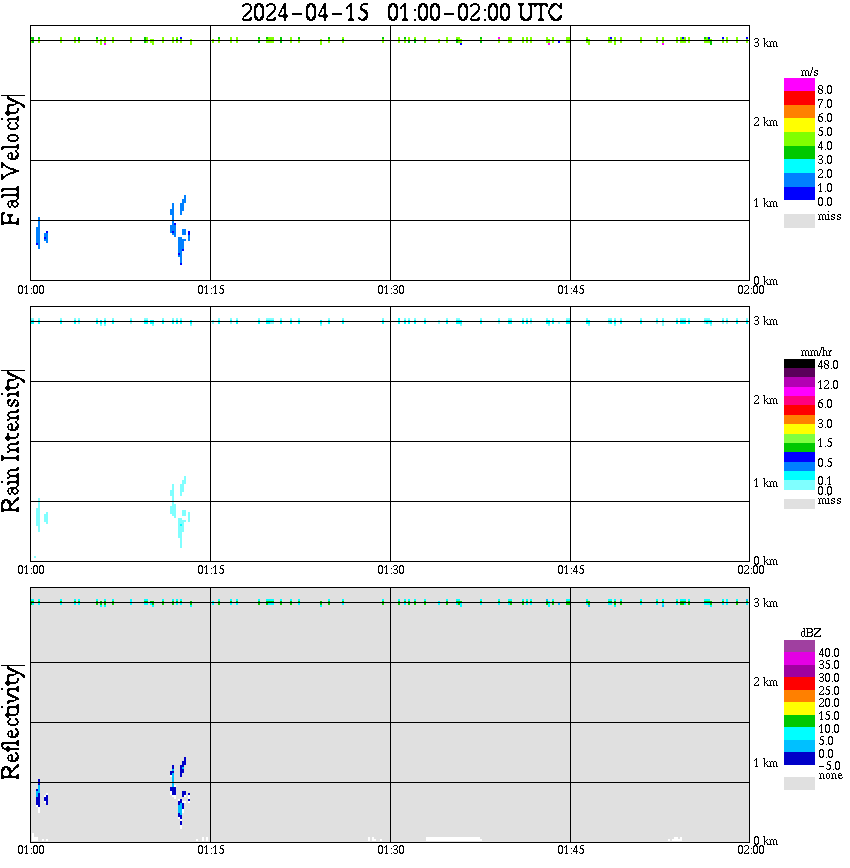Click the gray 'none' reflectivity swatch
The width and height of the screenshot is (850, 868).
click(x=799, y=783)
